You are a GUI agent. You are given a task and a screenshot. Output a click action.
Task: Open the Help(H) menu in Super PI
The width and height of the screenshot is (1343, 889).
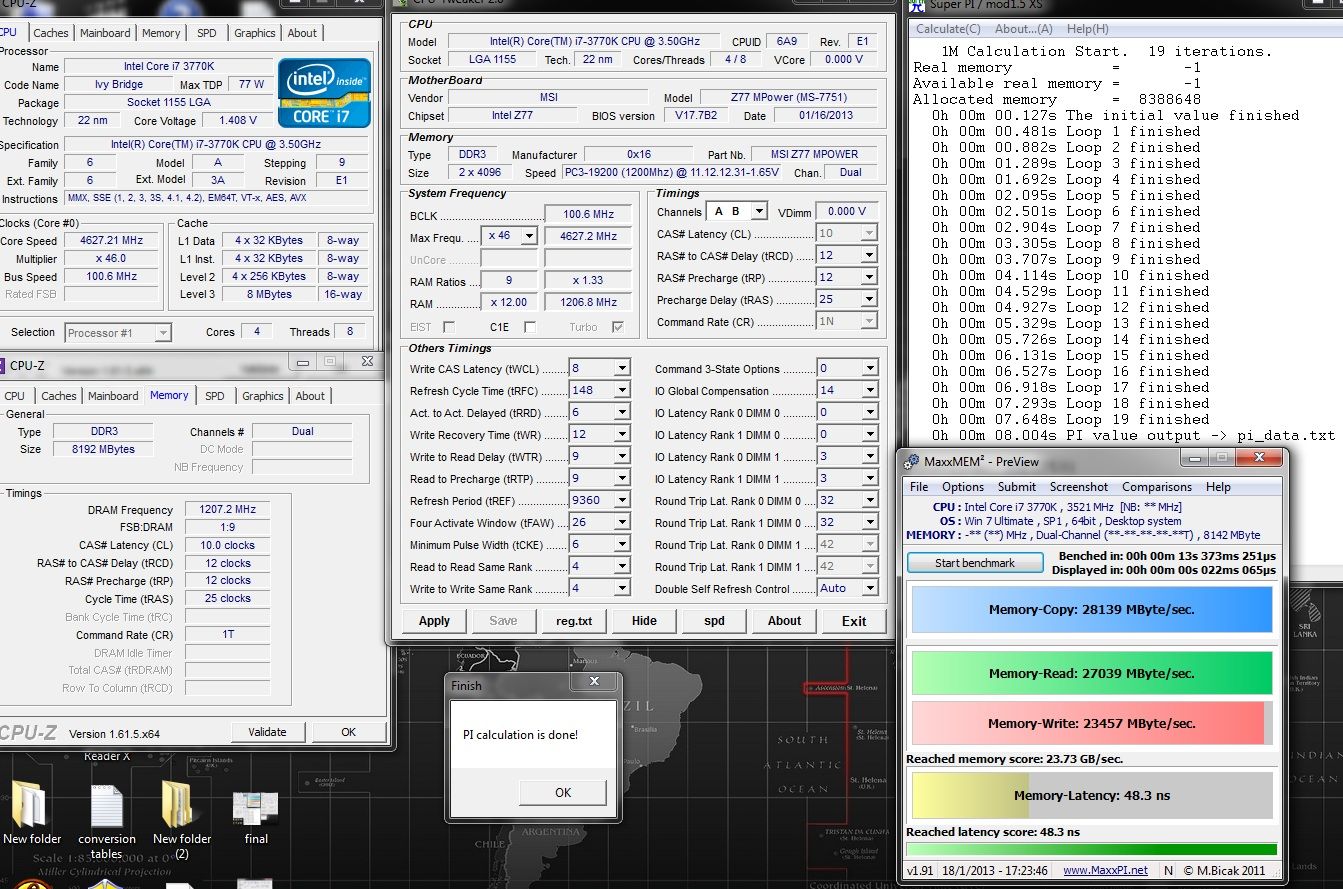(1088, 29)
